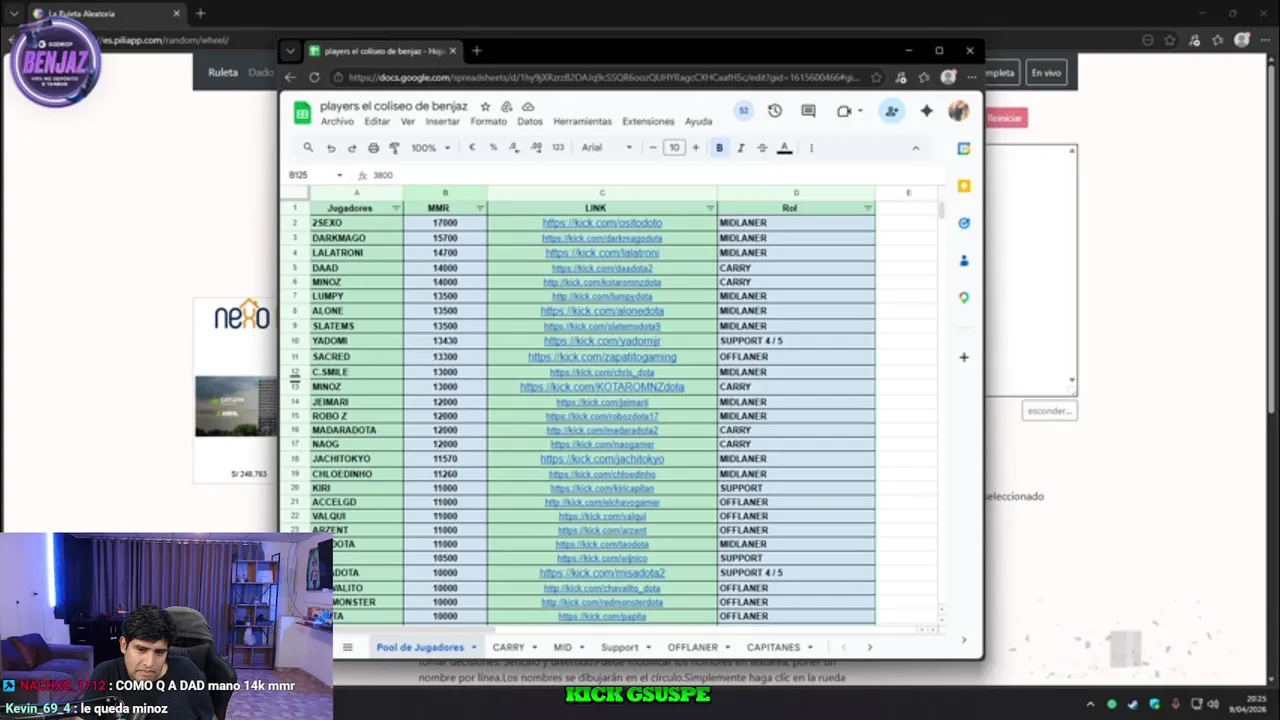Open Jugadores column filter dropdown
1280x720 pixels.
(396, 208)
